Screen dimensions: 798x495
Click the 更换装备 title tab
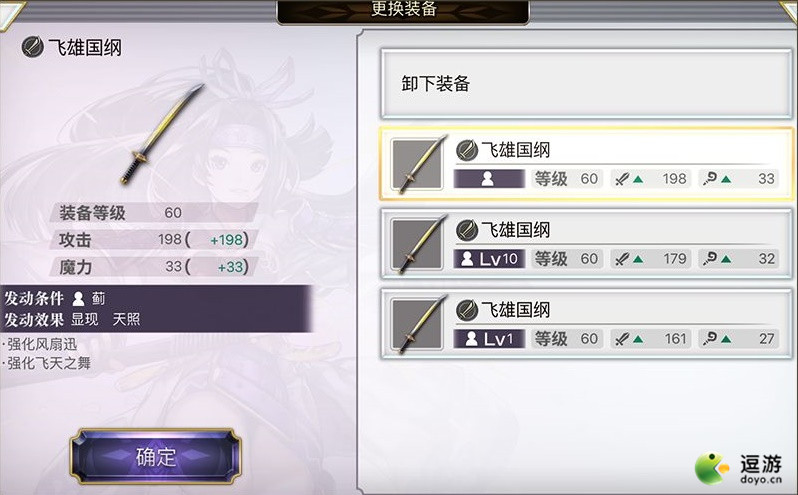pos(403,10)
